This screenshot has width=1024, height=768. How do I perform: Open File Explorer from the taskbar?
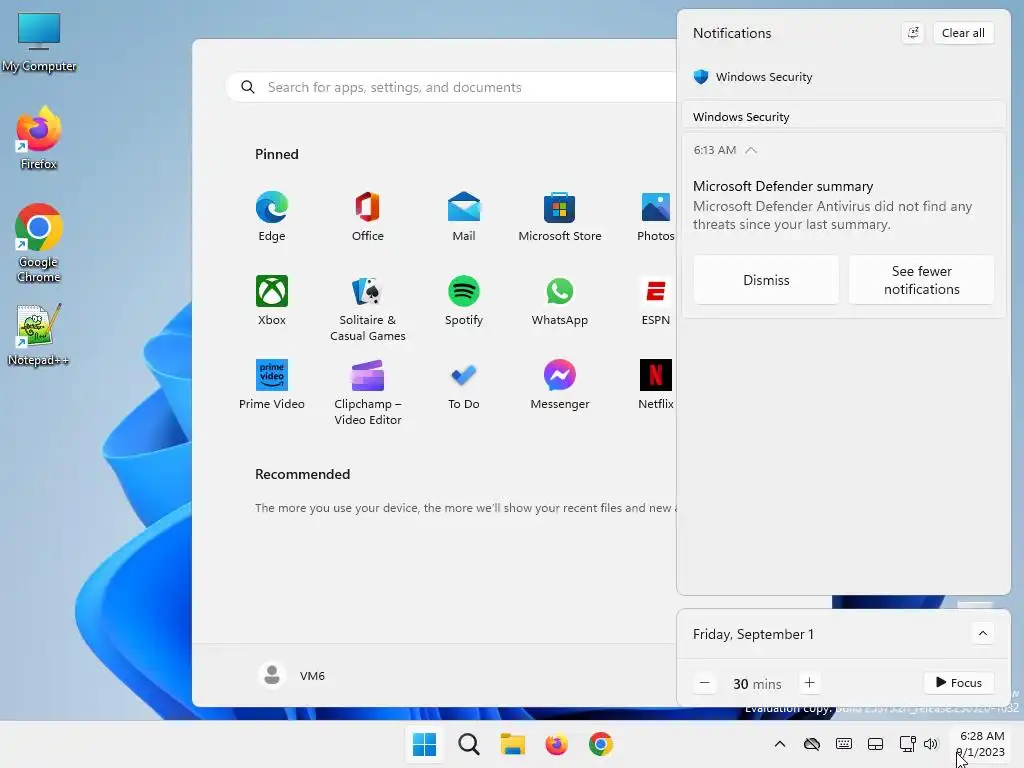point(513,744)
